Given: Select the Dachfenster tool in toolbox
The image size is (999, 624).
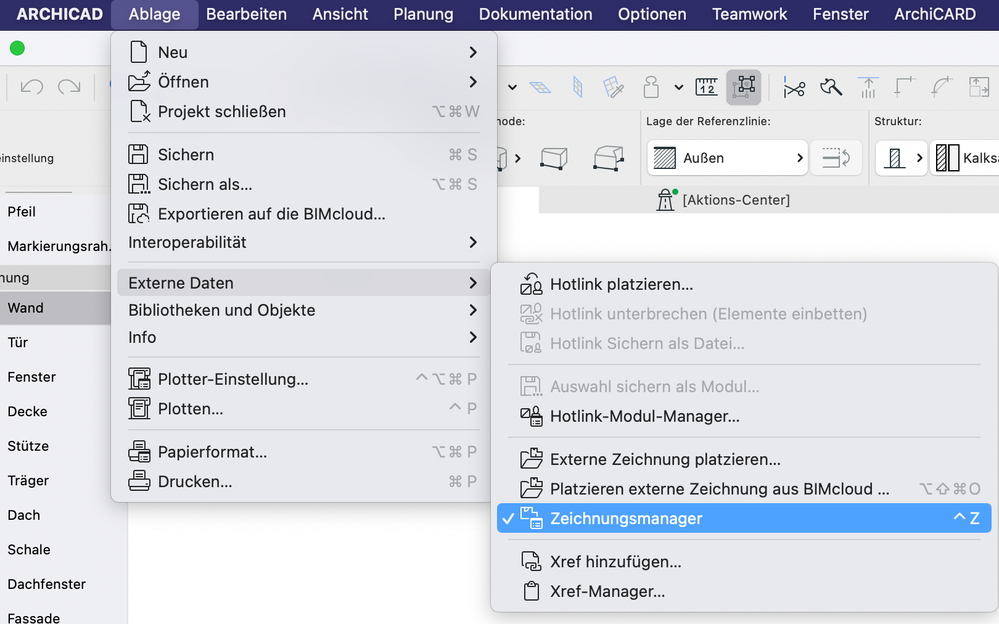Looking at the screenshot, I should click(x=46, y=584).
